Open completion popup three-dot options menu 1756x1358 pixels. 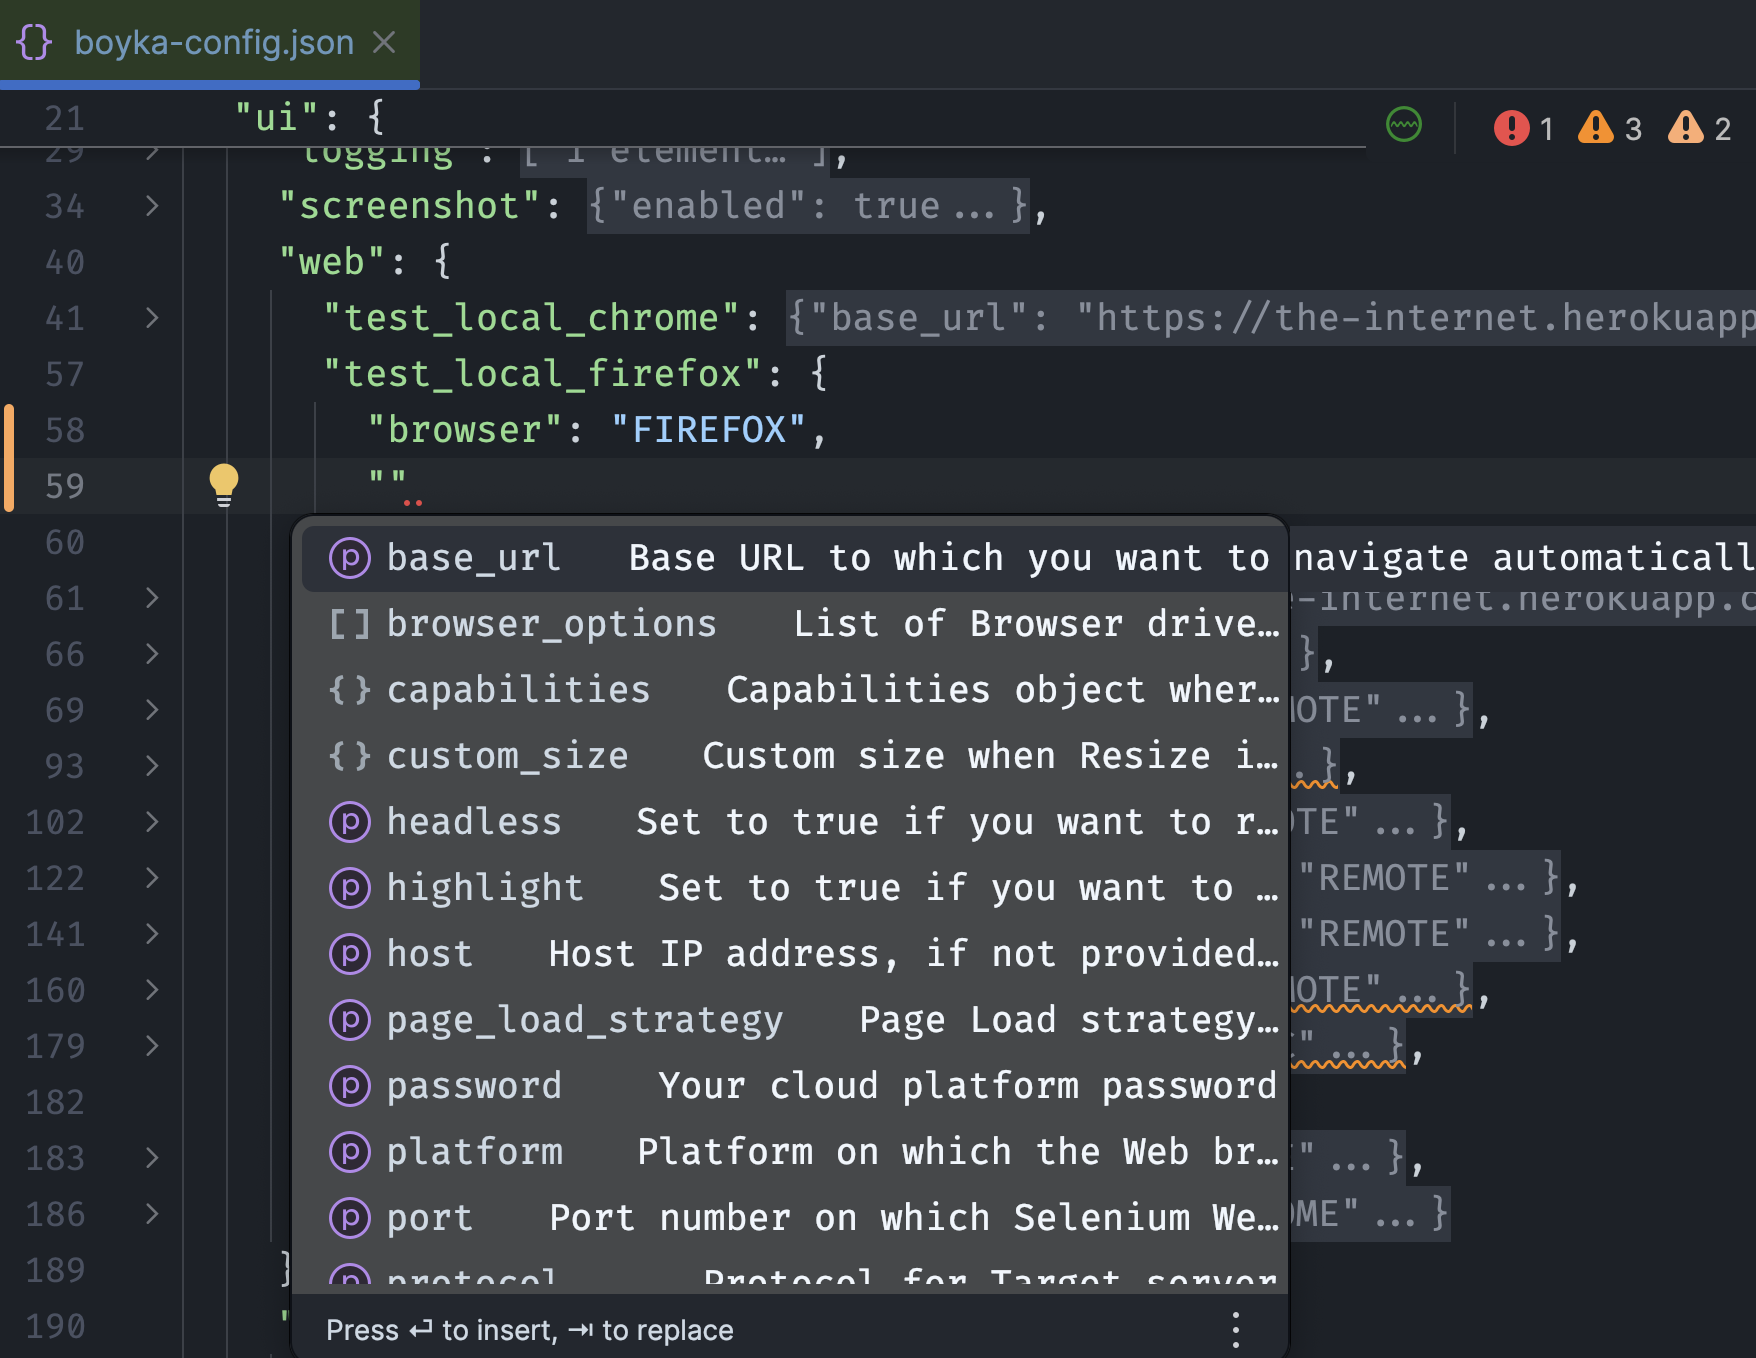pyautogui.click(x=1236, y=1330)
